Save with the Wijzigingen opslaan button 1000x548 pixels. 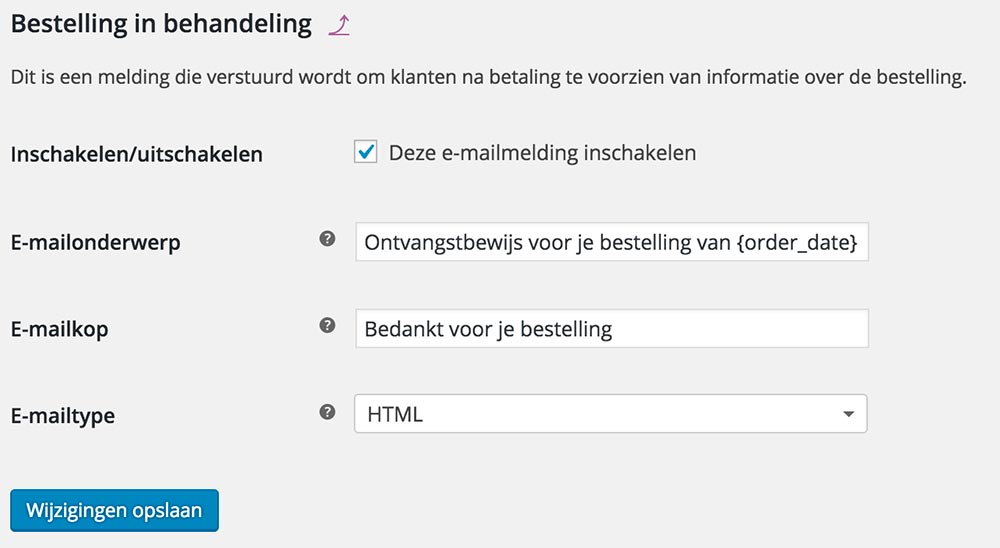point(114,510)
